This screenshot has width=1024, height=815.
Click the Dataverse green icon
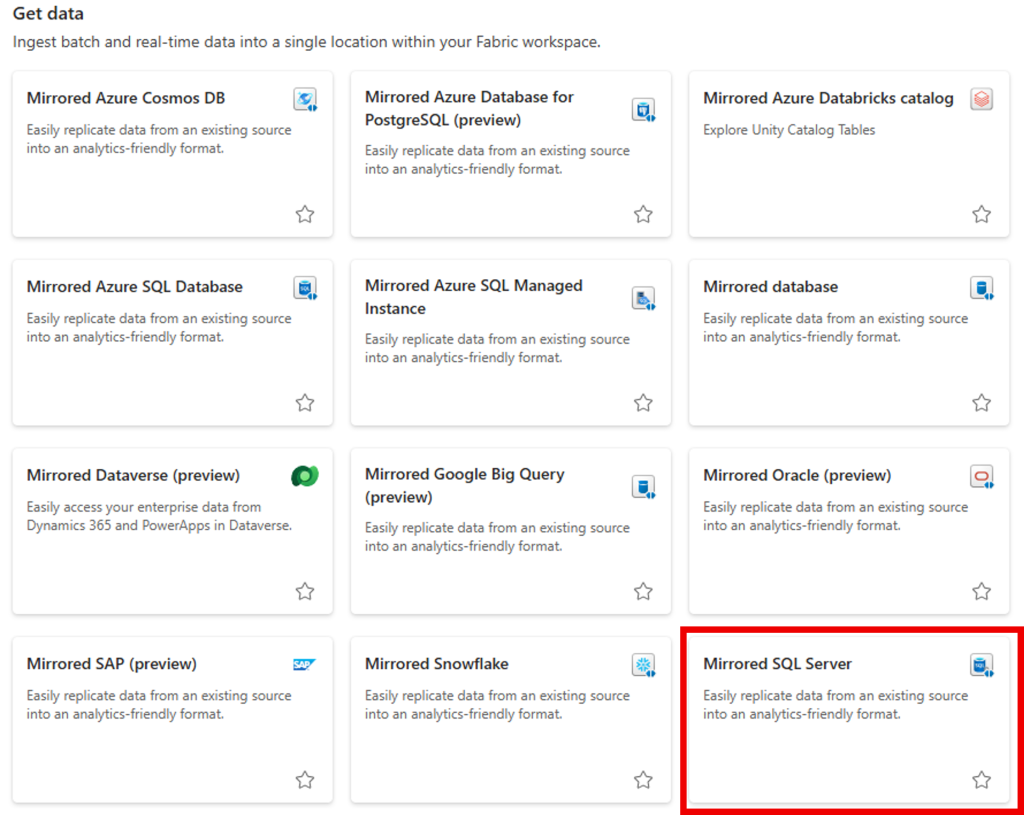[305, 476]
